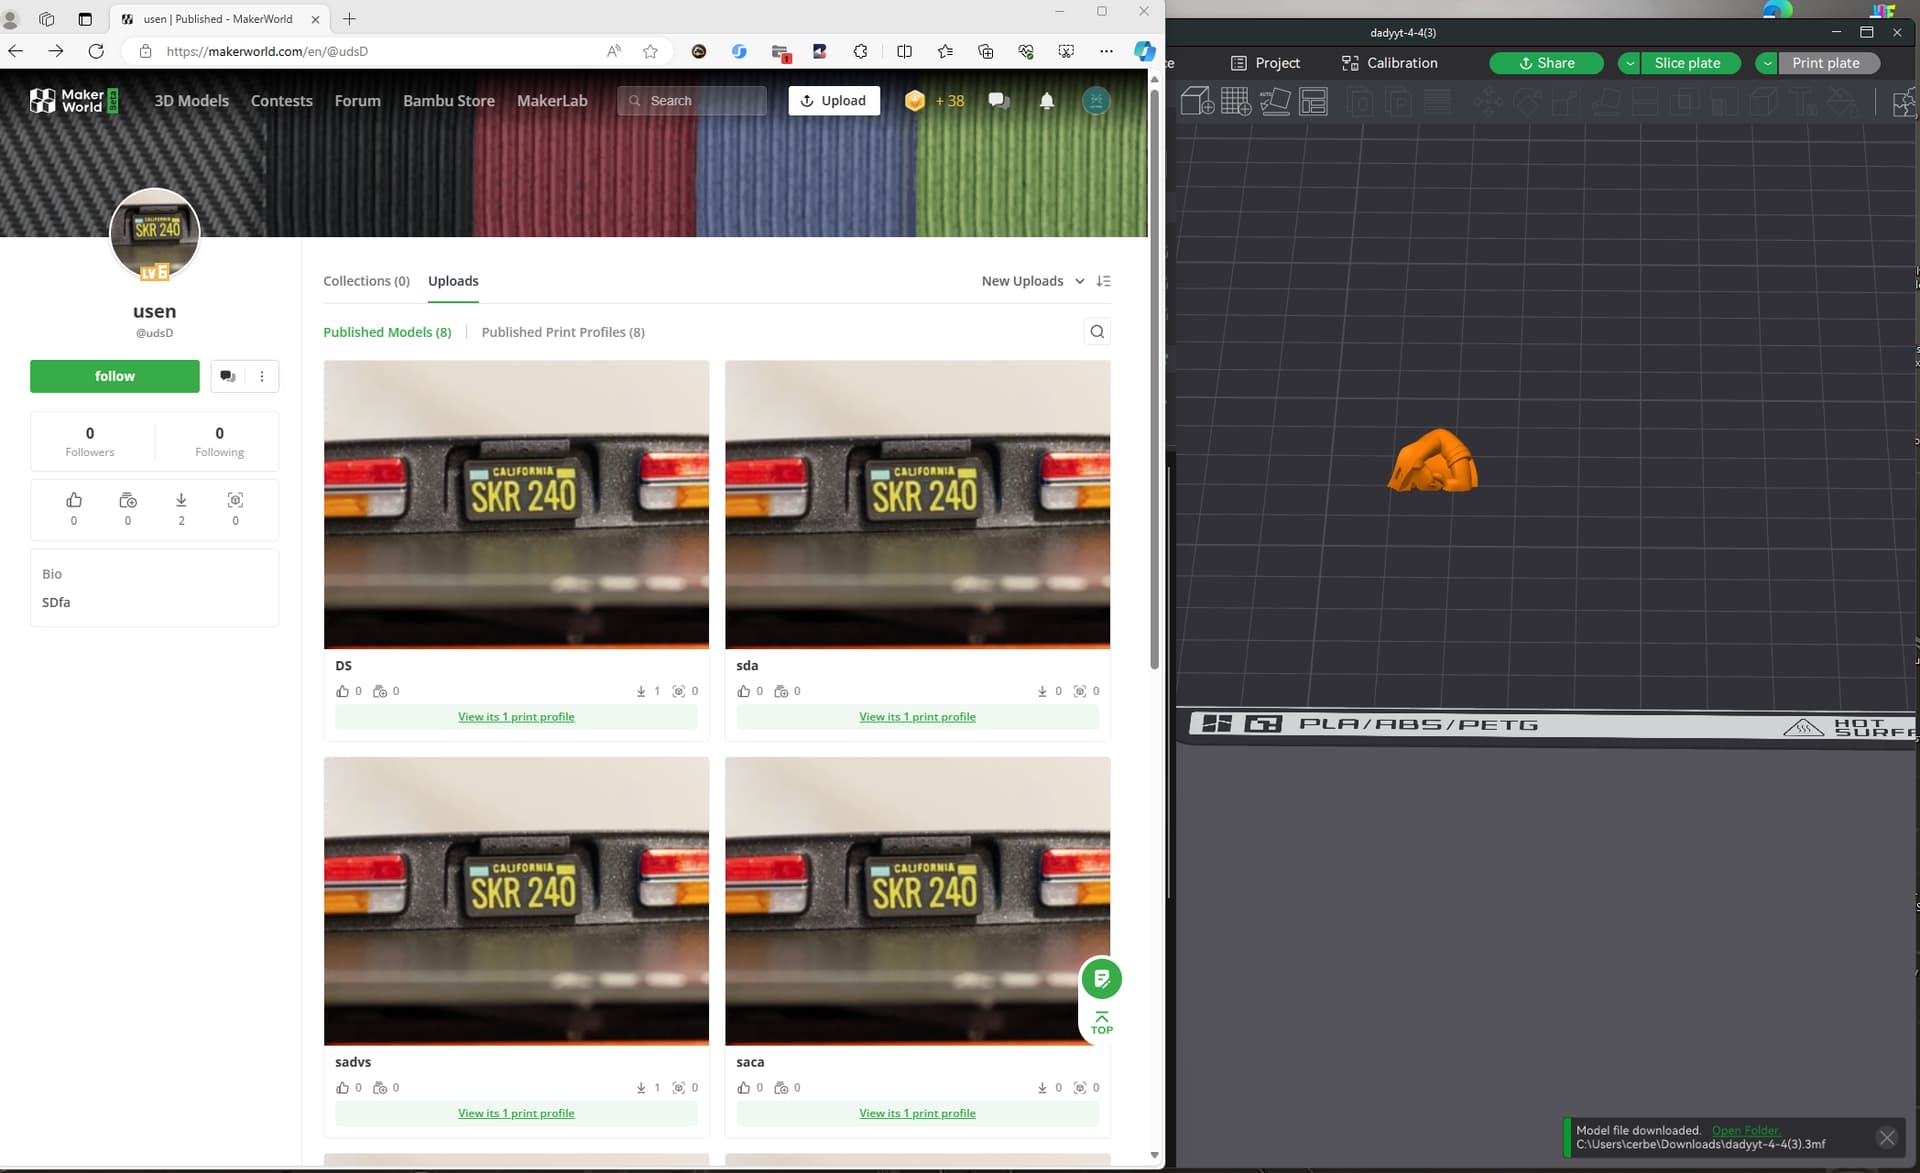The width and height of the screenshot is (1920, 1173).
Task: Click the green feedback floating icon
Action: click(x=1101, y=978)
